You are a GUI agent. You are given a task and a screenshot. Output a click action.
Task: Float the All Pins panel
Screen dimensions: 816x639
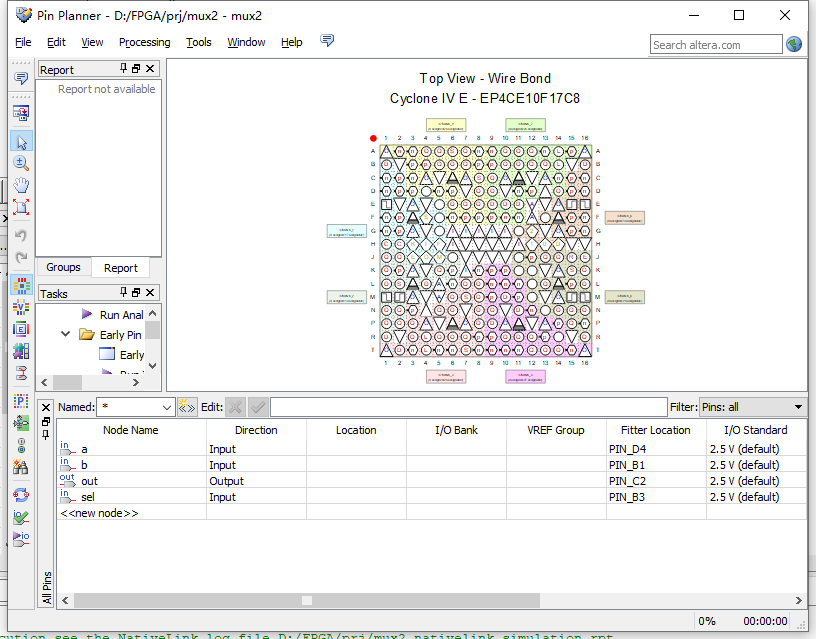tap(46, 421)
